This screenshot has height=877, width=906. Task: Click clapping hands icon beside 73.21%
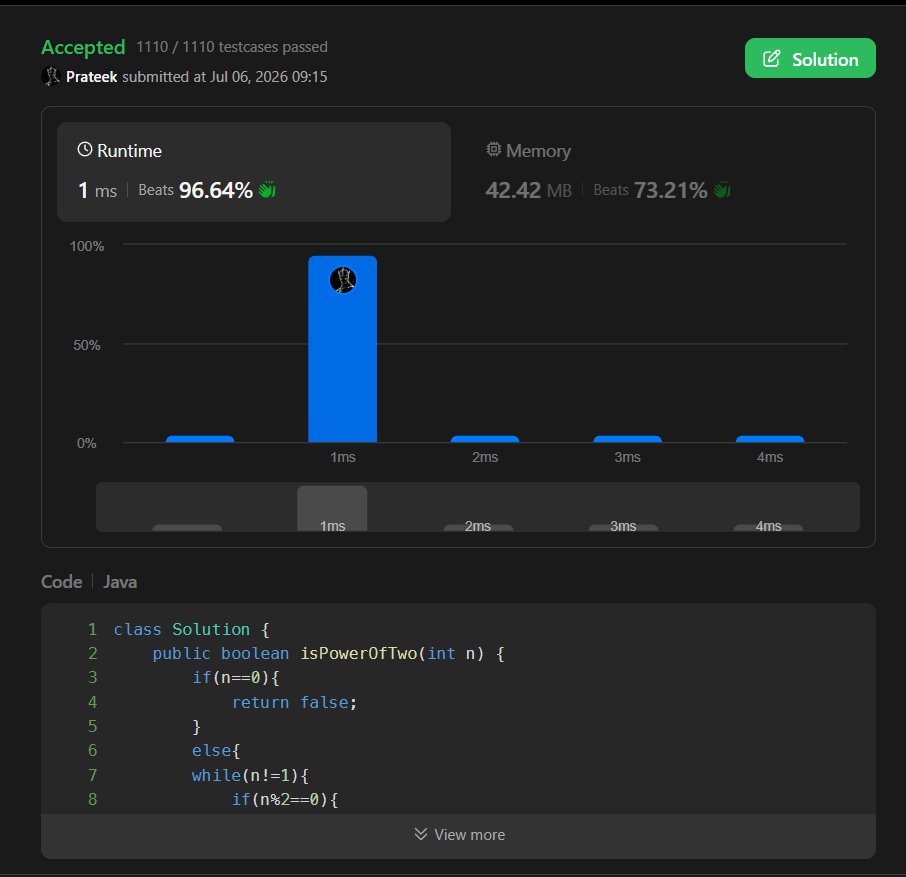tap(722, 189)
